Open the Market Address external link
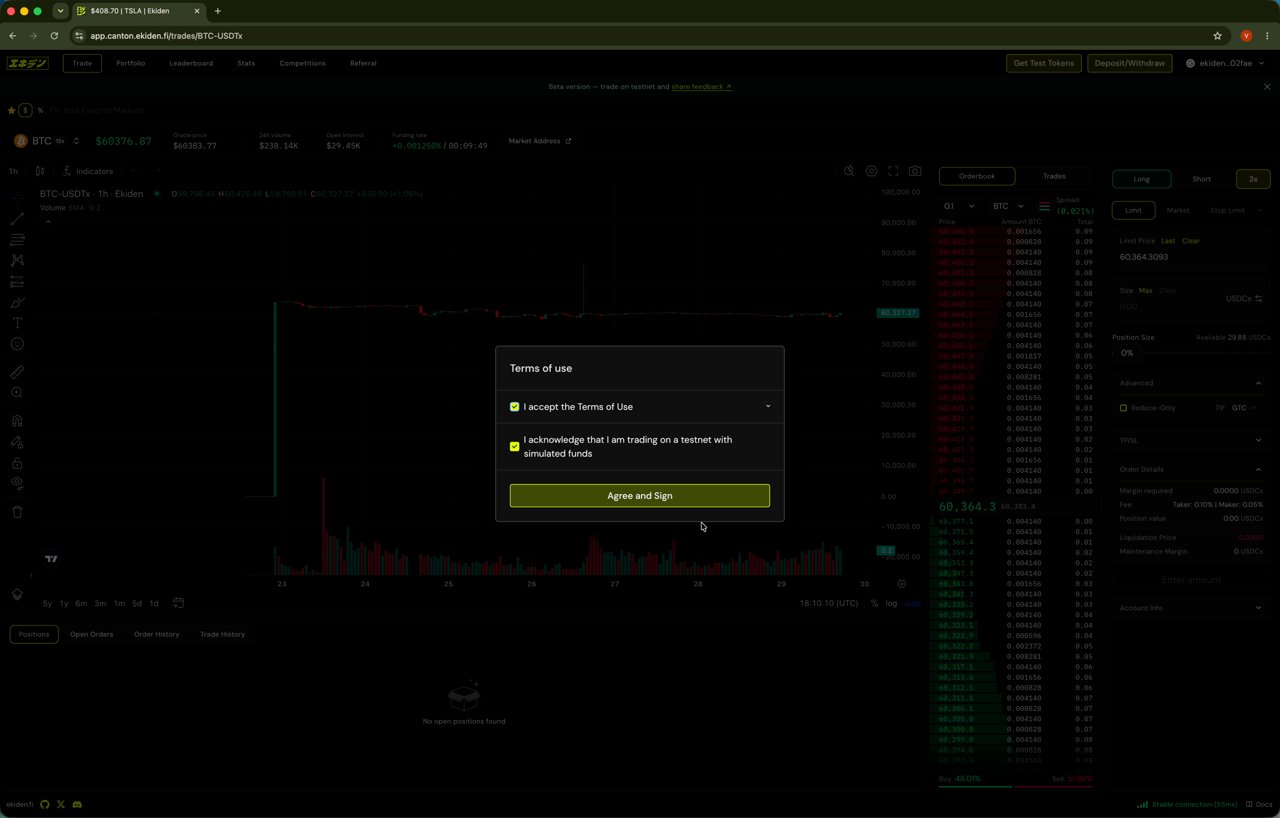Viewport: 1280px width, 818px height. 540,141
